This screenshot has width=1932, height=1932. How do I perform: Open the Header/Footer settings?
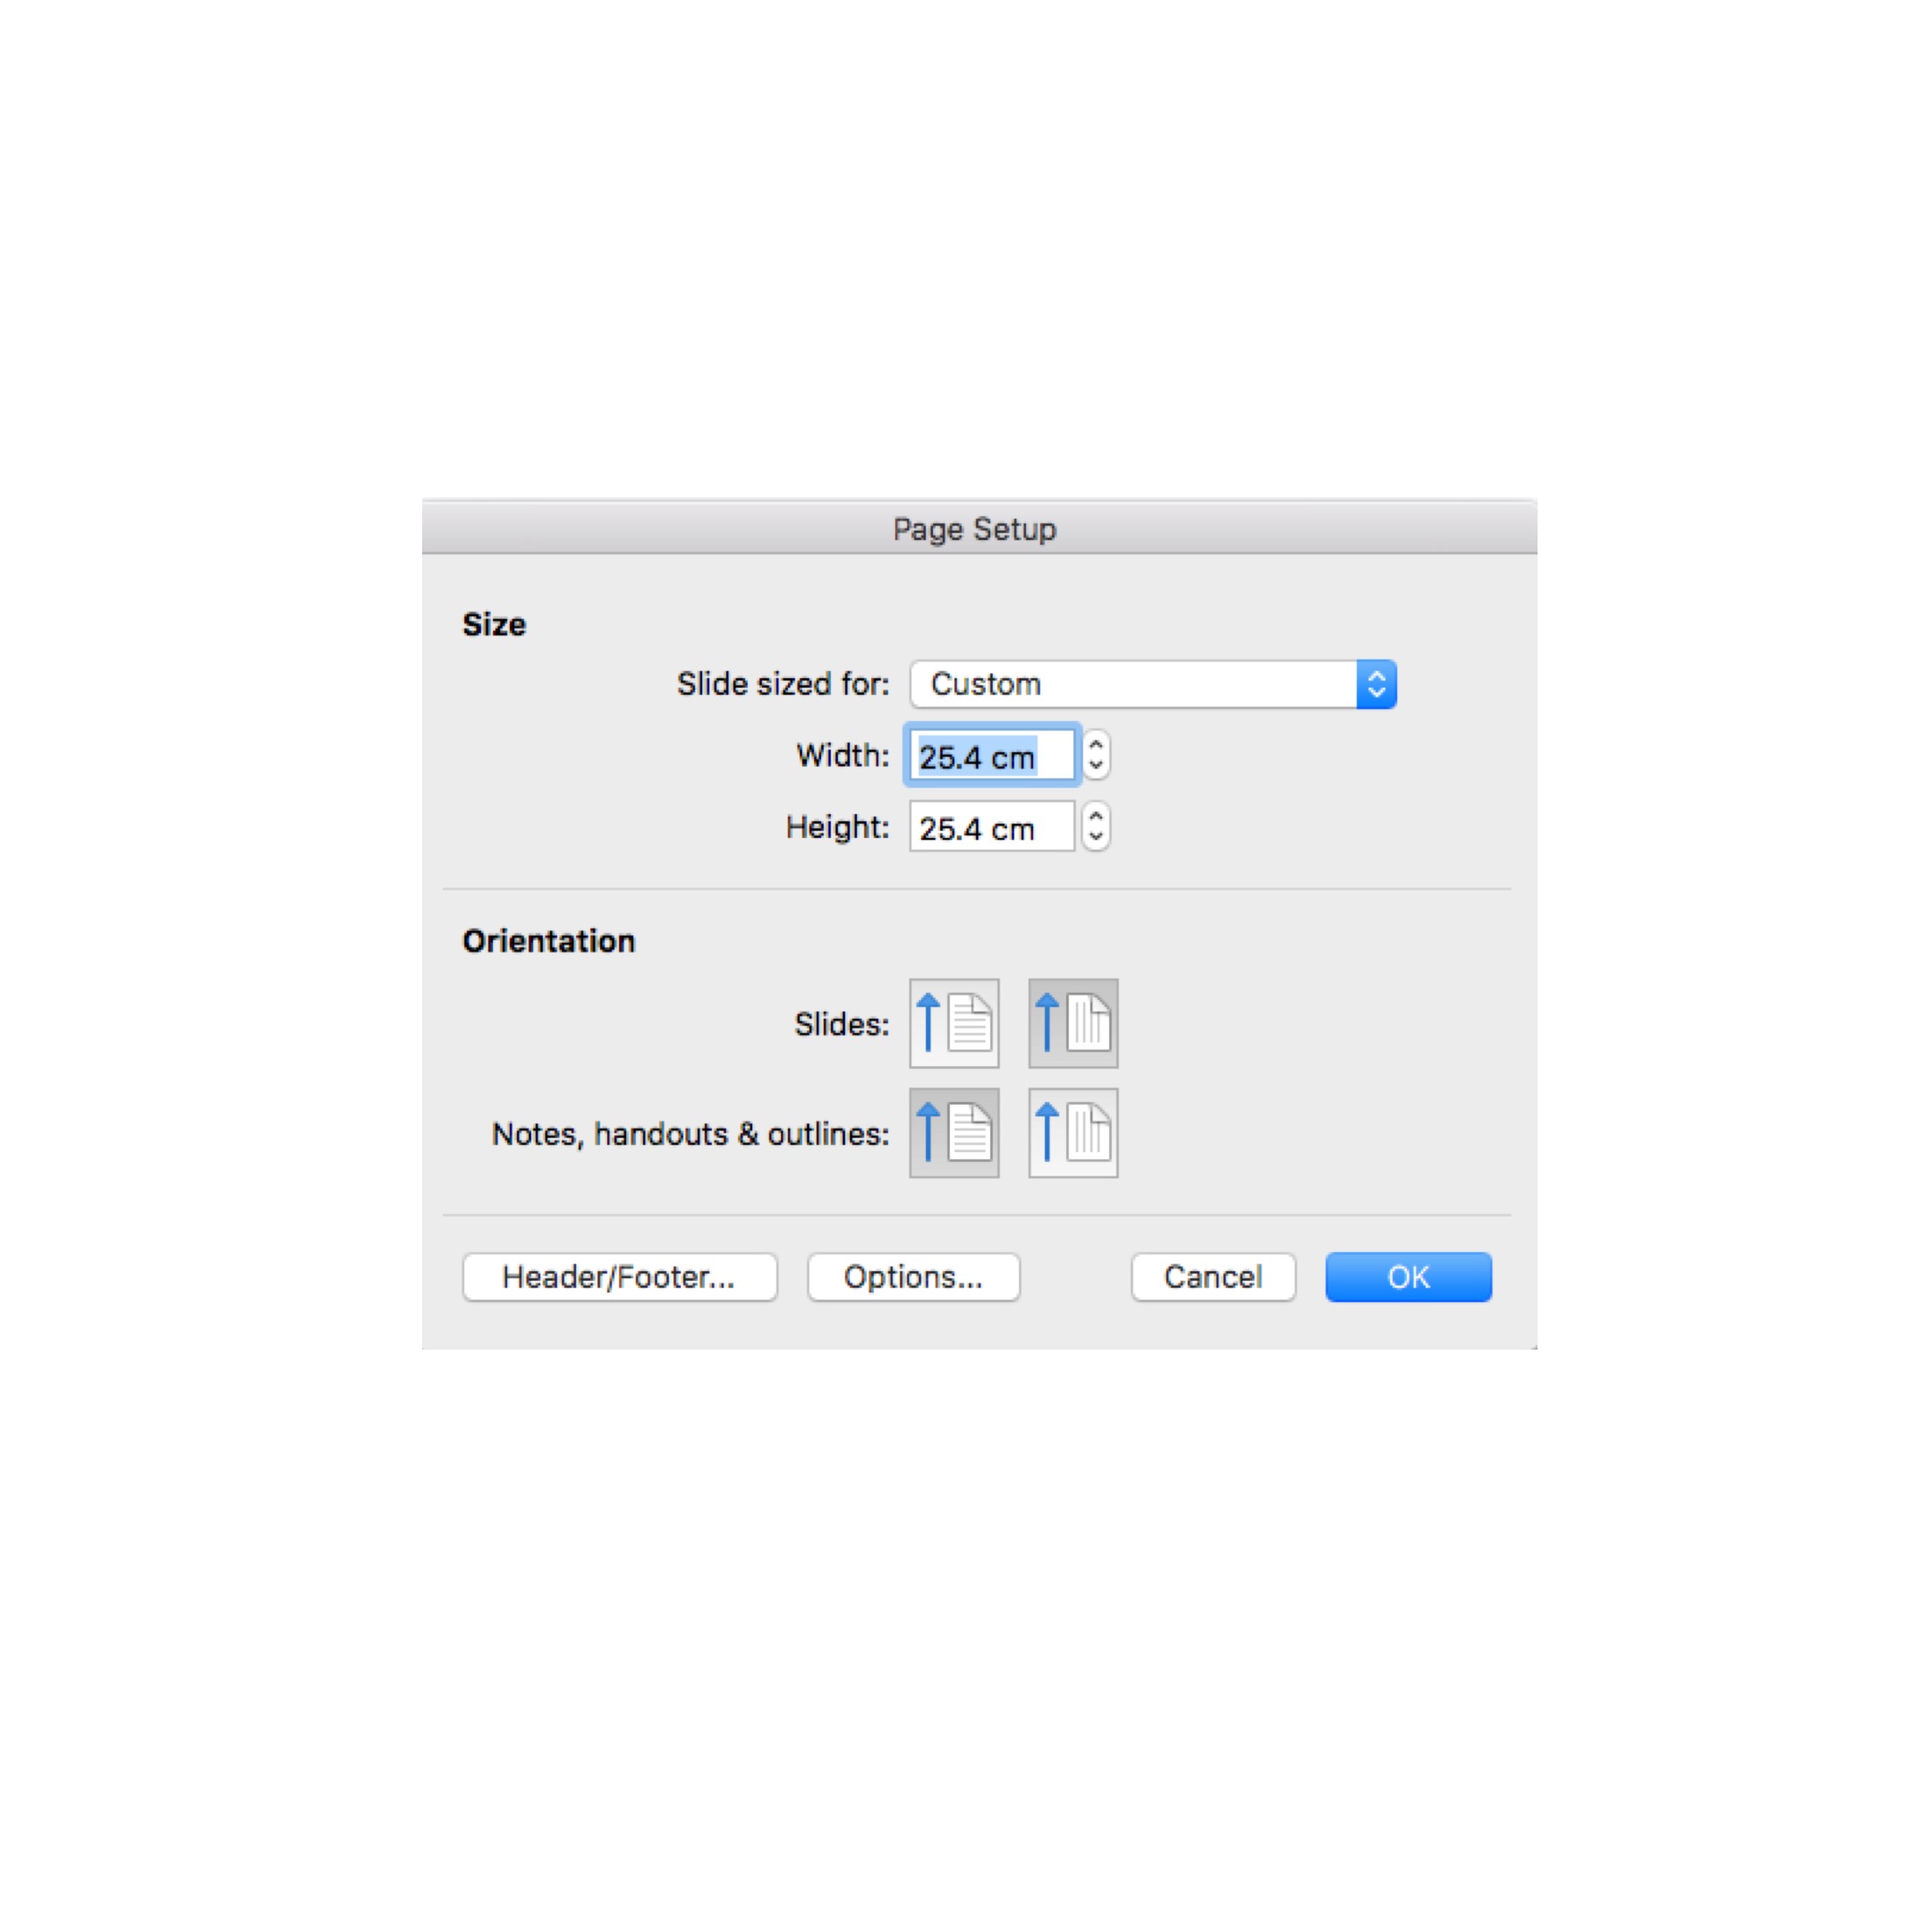(x=619, y=1277)
